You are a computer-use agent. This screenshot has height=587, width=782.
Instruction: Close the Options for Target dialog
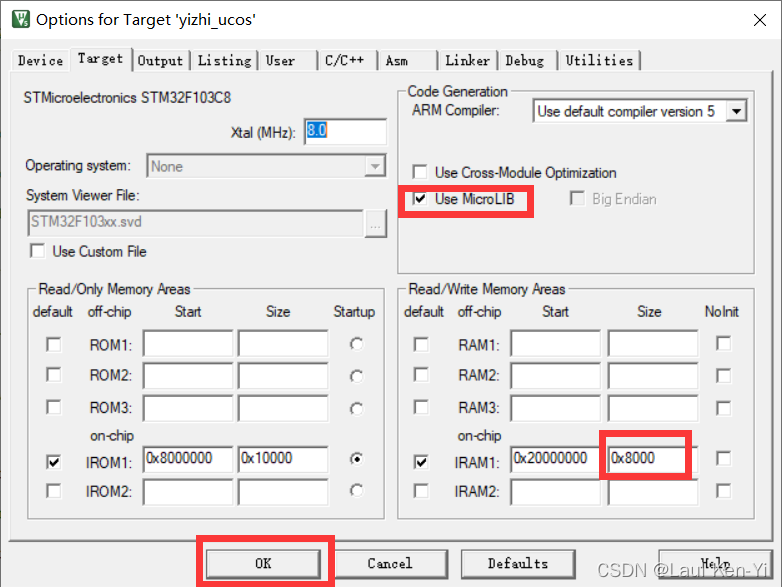click(760, 20)
